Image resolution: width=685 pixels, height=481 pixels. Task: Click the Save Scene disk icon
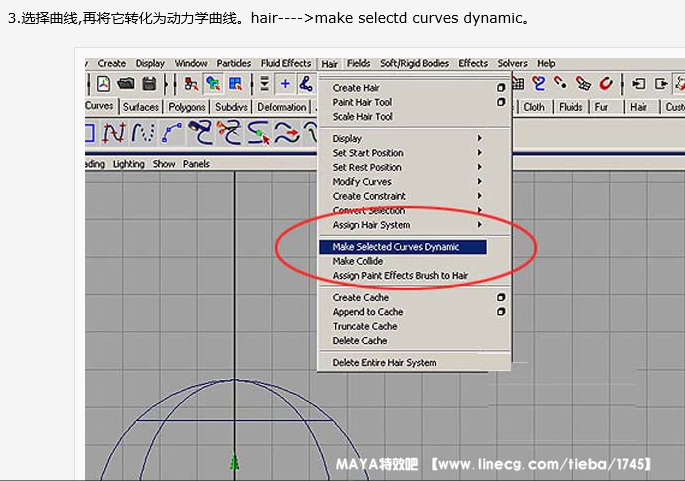(x=149, y=84)
